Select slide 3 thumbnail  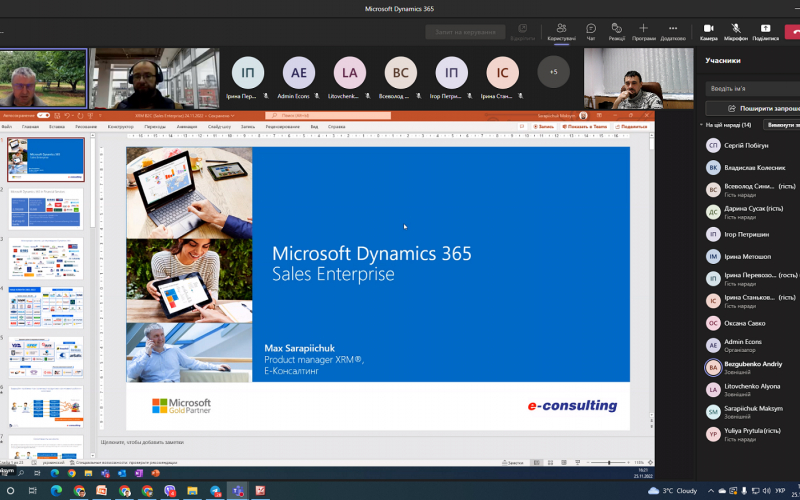(x=45, y=259)
